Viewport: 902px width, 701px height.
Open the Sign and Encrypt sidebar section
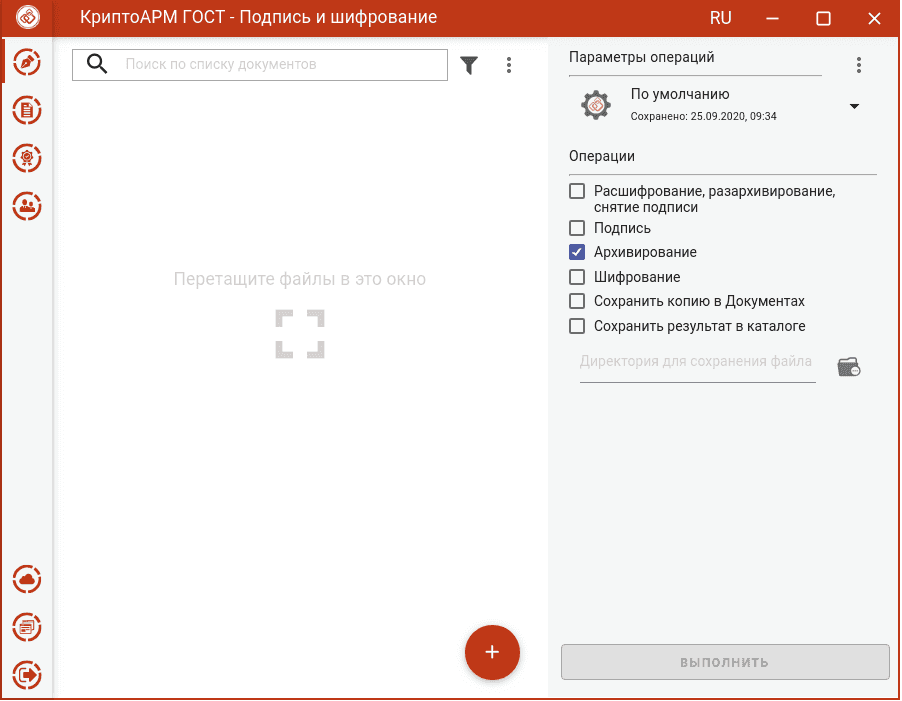click(27, 62)
